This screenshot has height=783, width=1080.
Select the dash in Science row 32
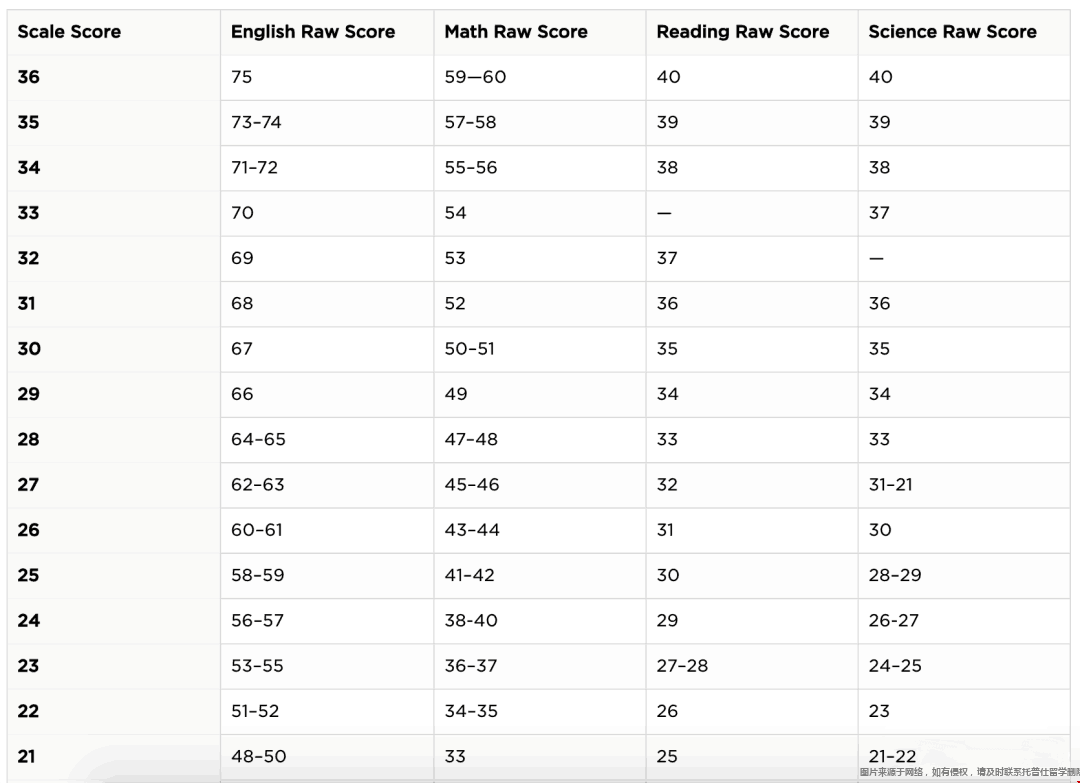point(876,259)
